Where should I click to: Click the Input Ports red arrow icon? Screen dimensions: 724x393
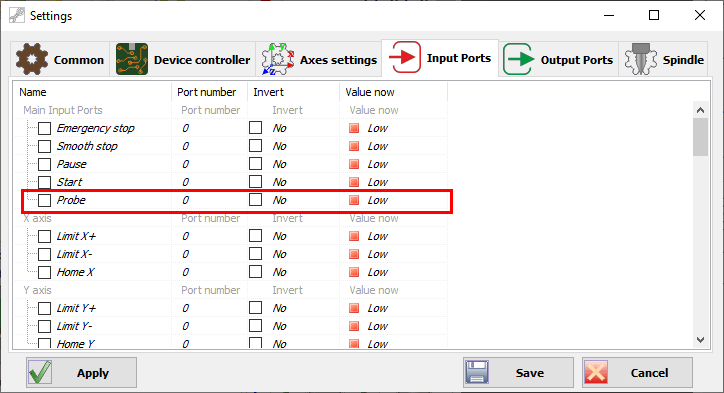tap(405, 57)
